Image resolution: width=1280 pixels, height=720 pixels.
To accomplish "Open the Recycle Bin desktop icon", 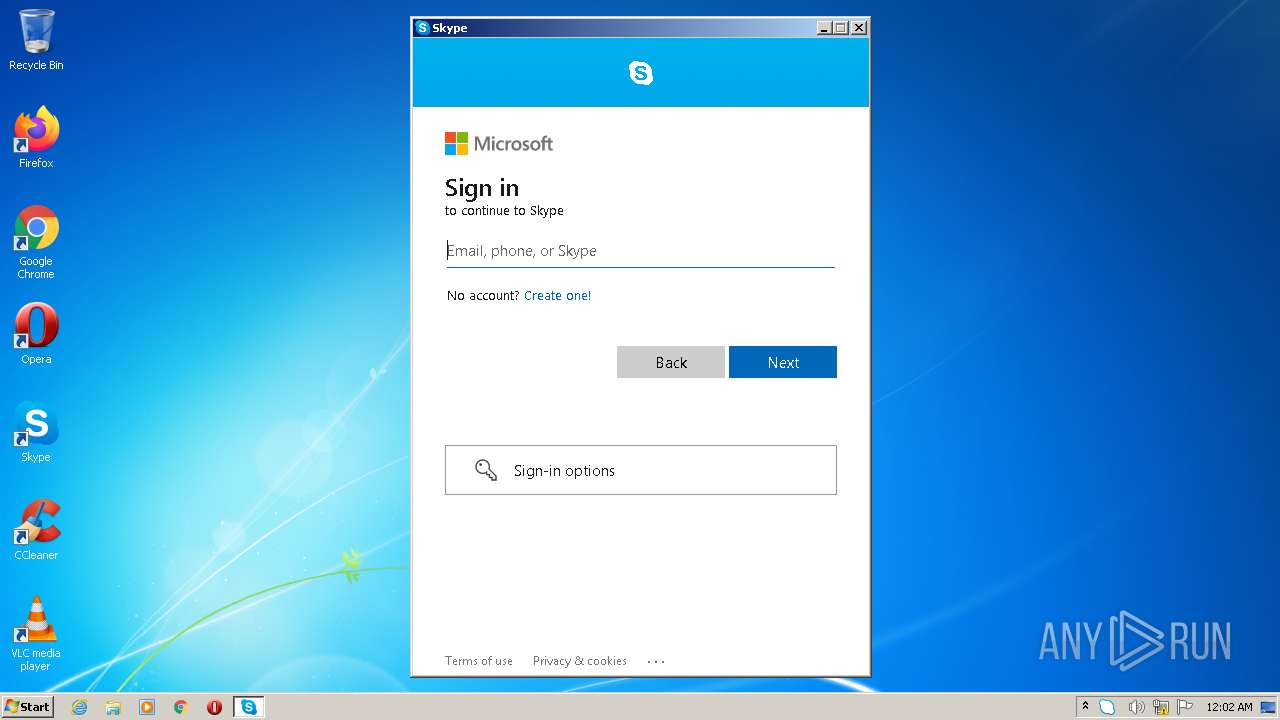I will pyautogui.click(x=36, y=40).
